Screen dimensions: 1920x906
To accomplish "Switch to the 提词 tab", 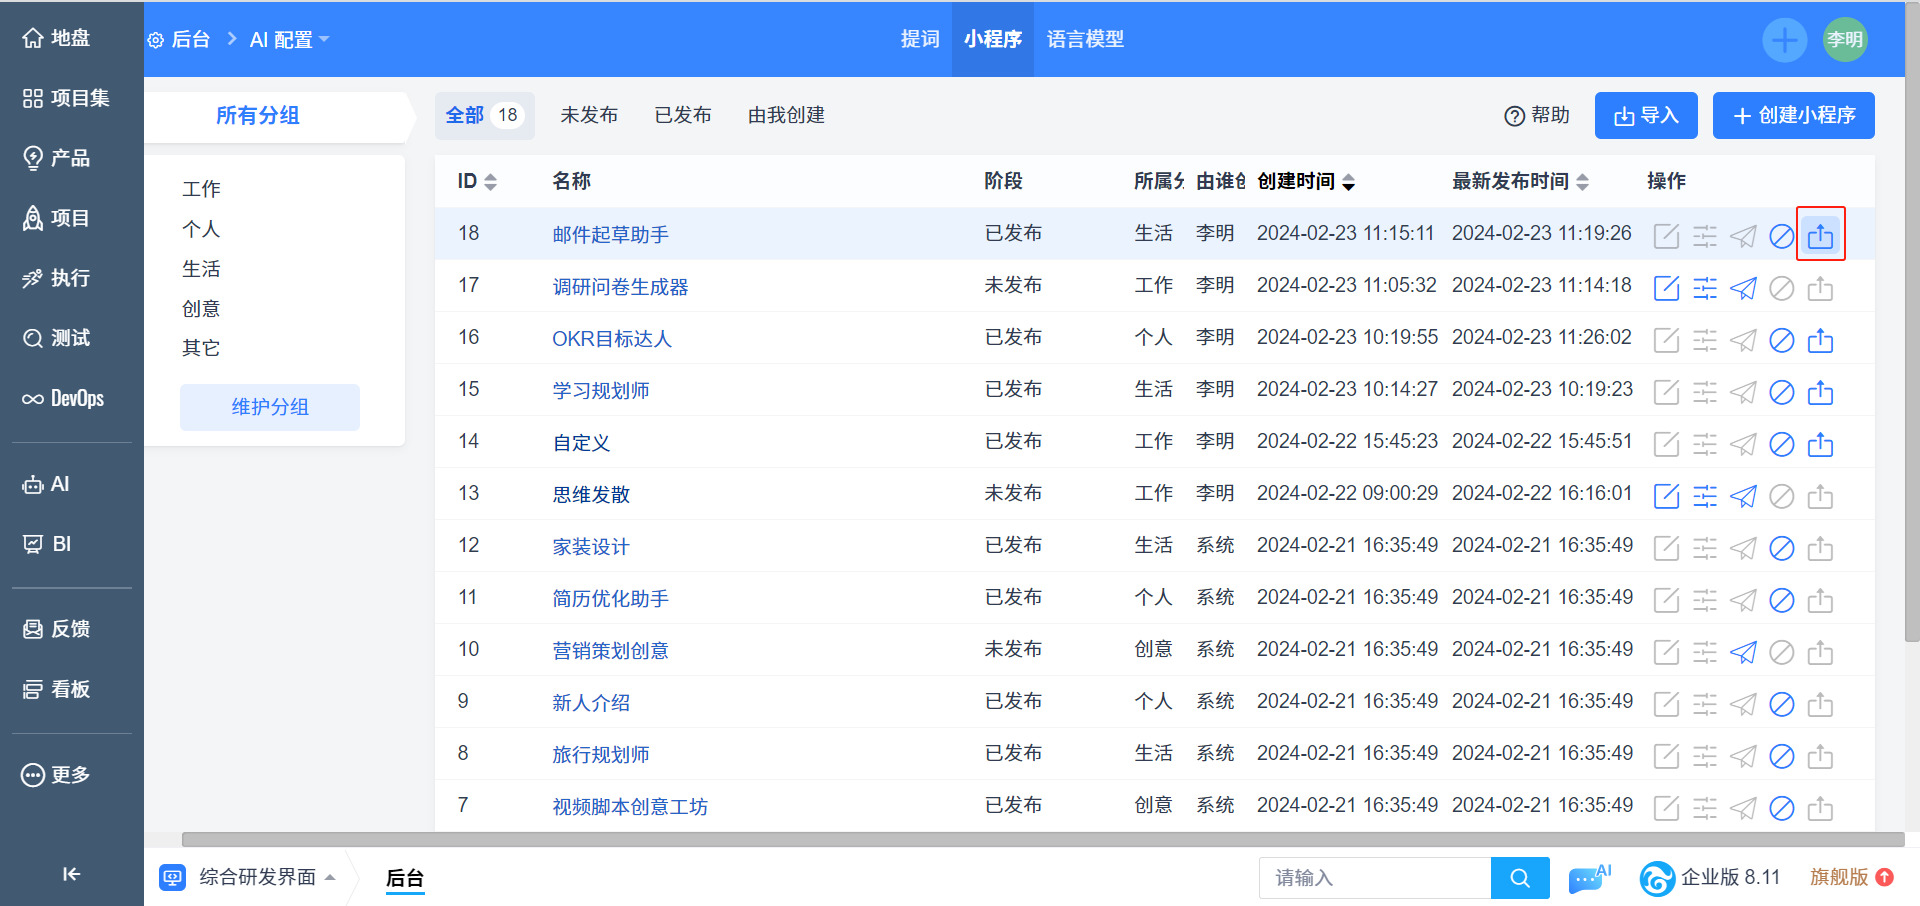I will pos(920,39).
